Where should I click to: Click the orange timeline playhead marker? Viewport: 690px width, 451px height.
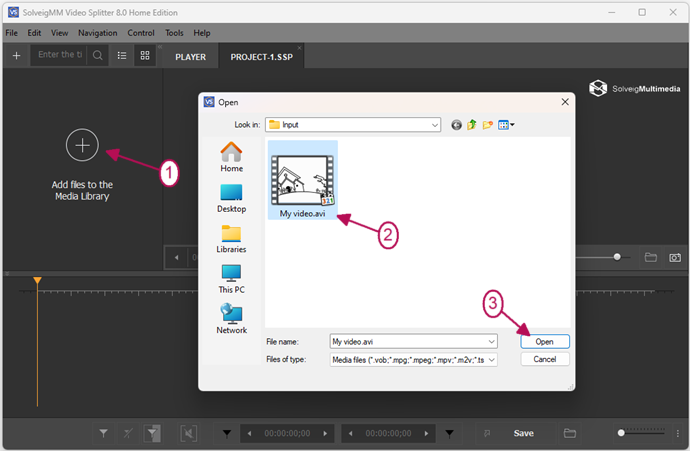37,280
